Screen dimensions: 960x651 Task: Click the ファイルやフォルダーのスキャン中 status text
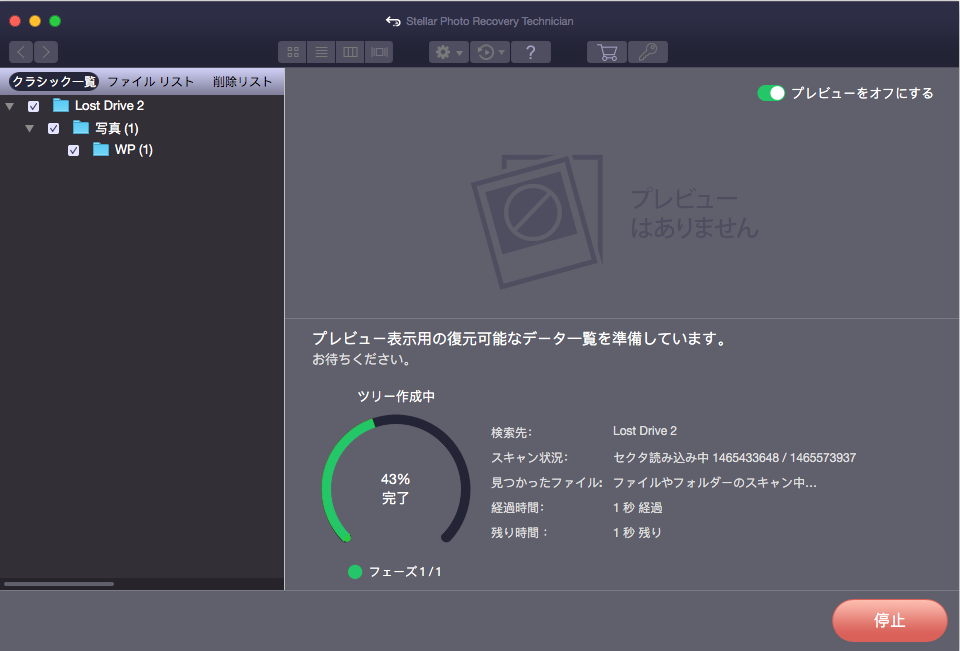[x=714, y=483]
